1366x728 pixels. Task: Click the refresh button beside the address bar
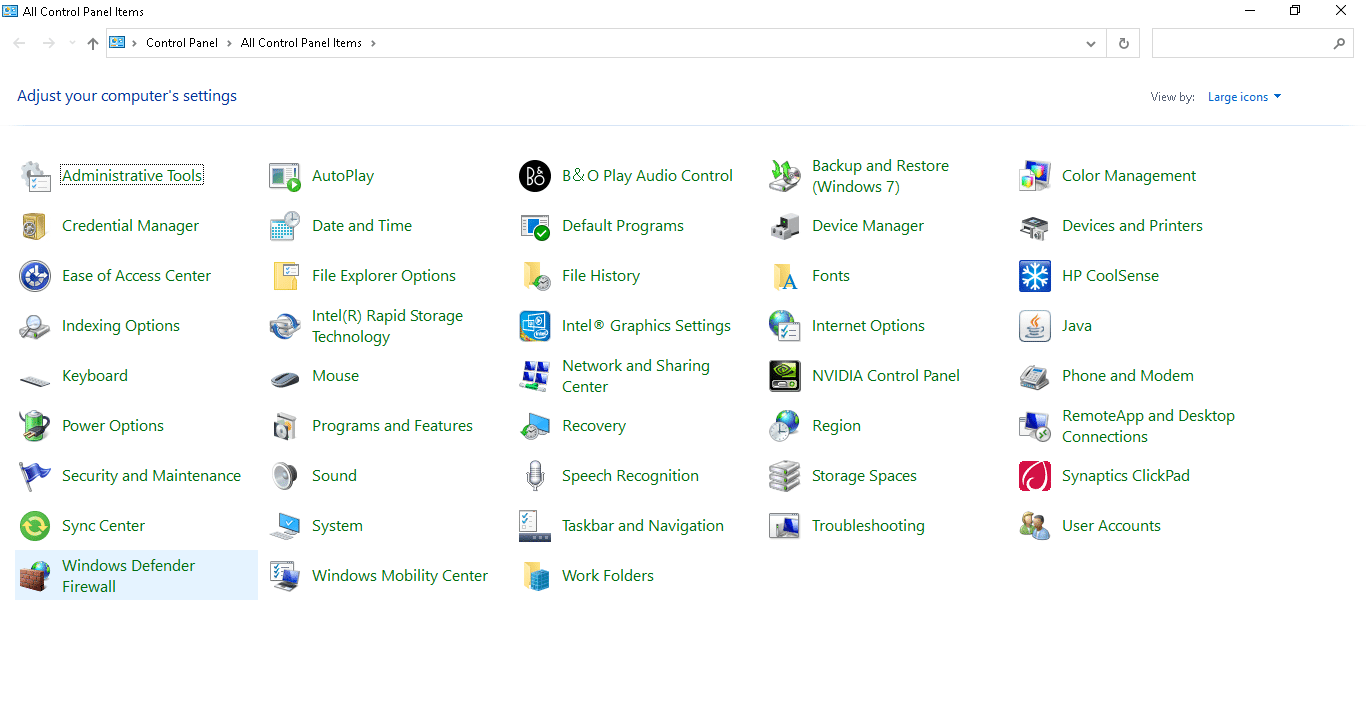[x=1123, y=44]
